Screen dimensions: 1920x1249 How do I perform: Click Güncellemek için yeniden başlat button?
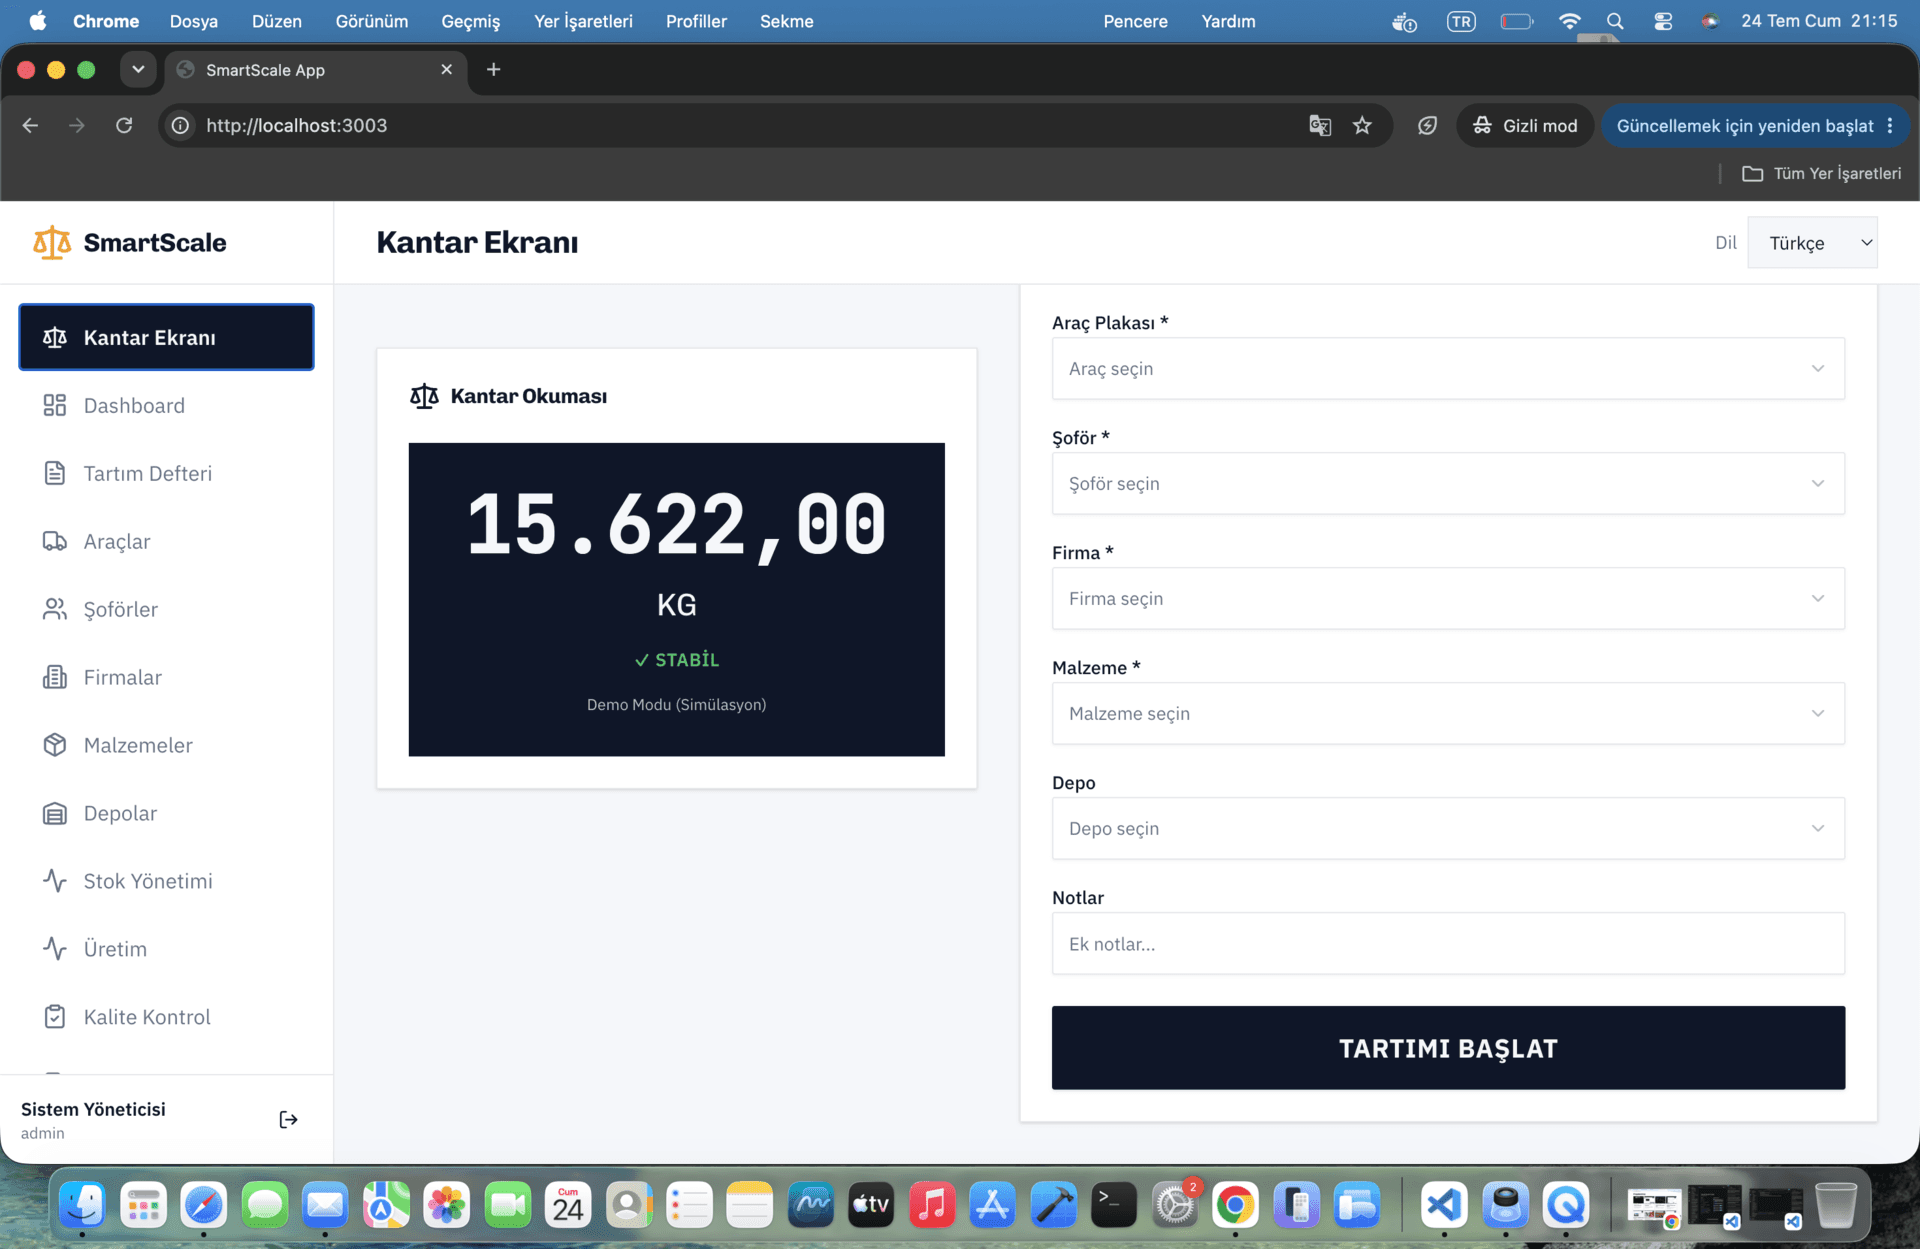(x=1745, y=125)
